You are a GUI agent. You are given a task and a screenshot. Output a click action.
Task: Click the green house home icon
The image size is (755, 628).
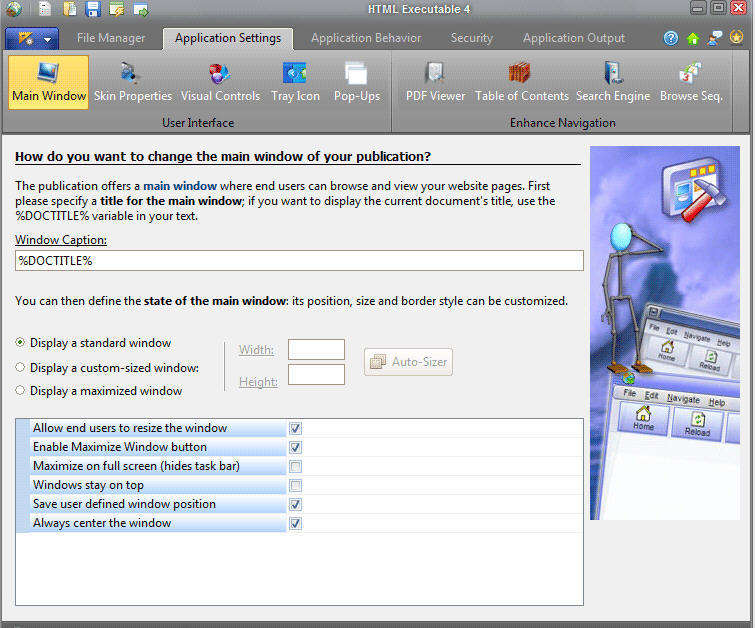693,38
